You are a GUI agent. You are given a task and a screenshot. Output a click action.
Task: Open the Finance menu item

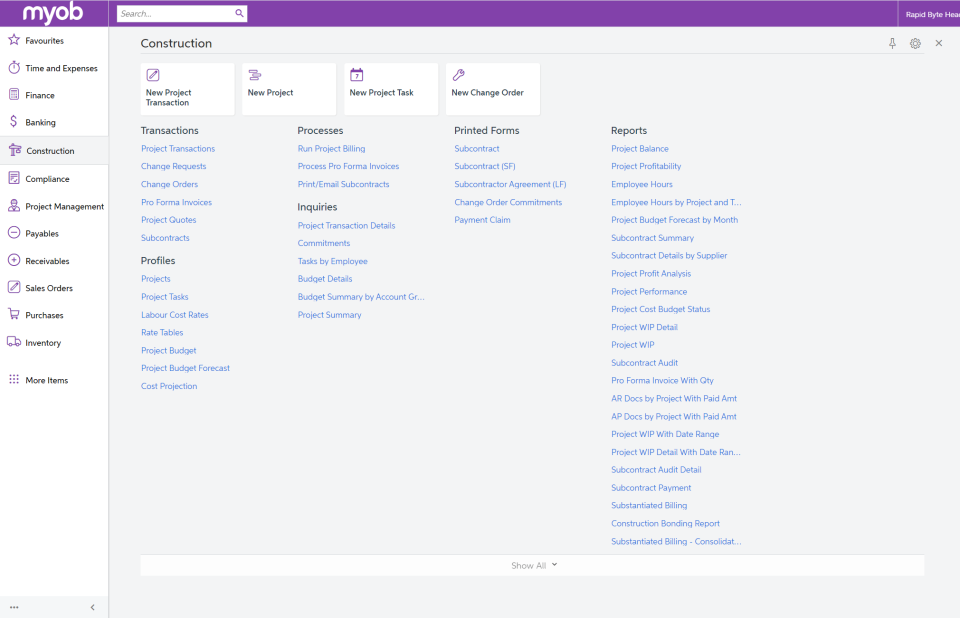point(54,95)
